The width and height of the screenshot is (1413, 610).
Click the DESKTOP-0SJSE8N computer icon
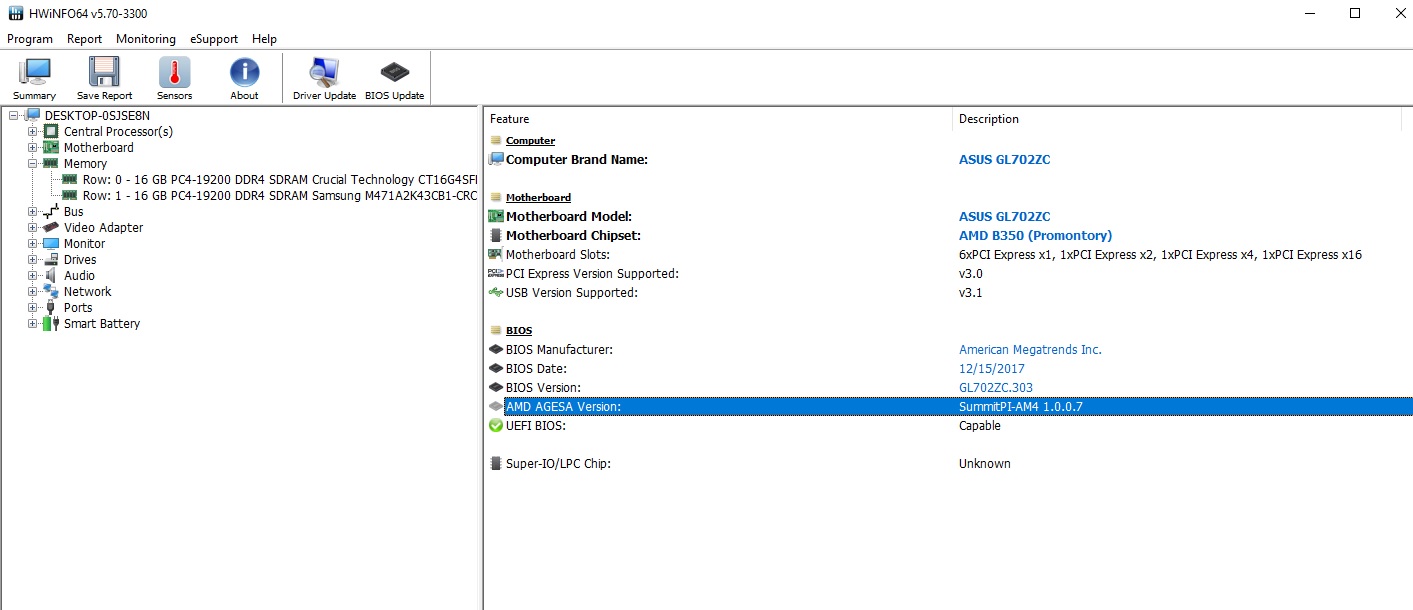pyautogui.click(x=33, y=115)
